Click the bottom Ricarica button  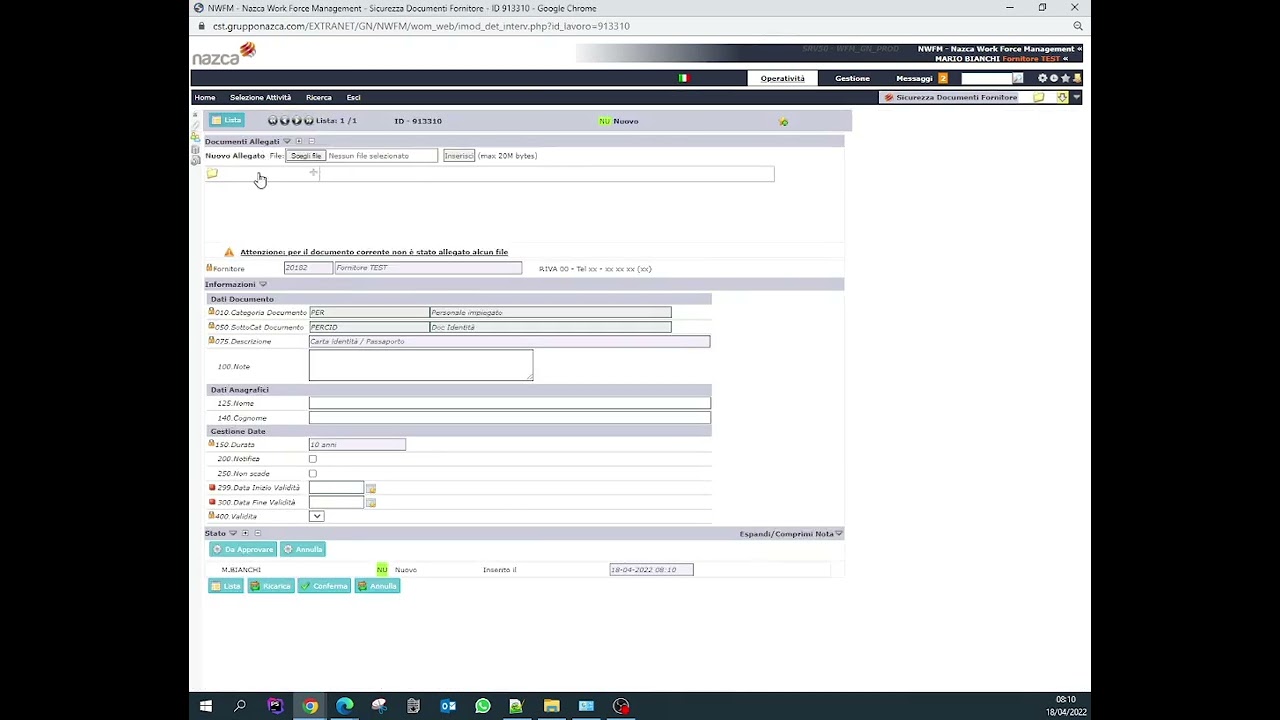271,586
